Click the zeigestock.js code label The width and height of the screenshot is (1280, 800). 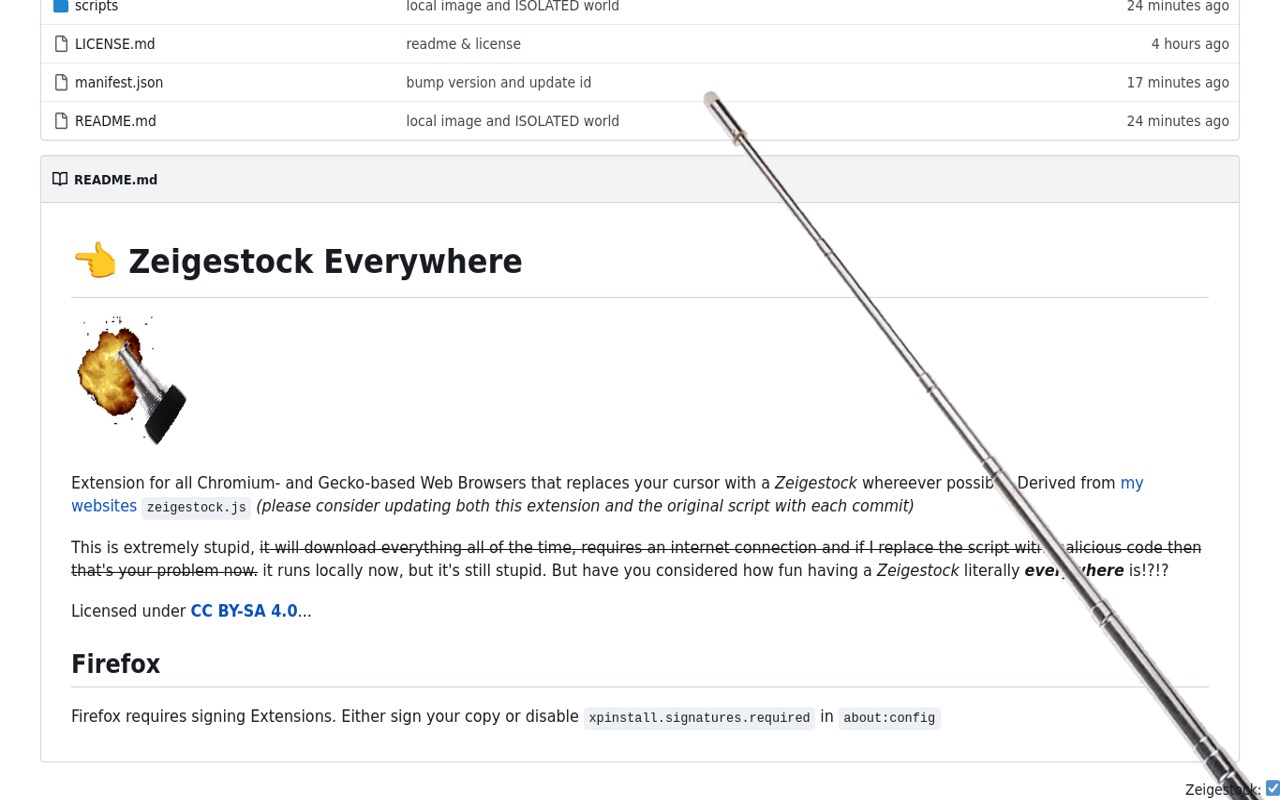coord(196,507)
